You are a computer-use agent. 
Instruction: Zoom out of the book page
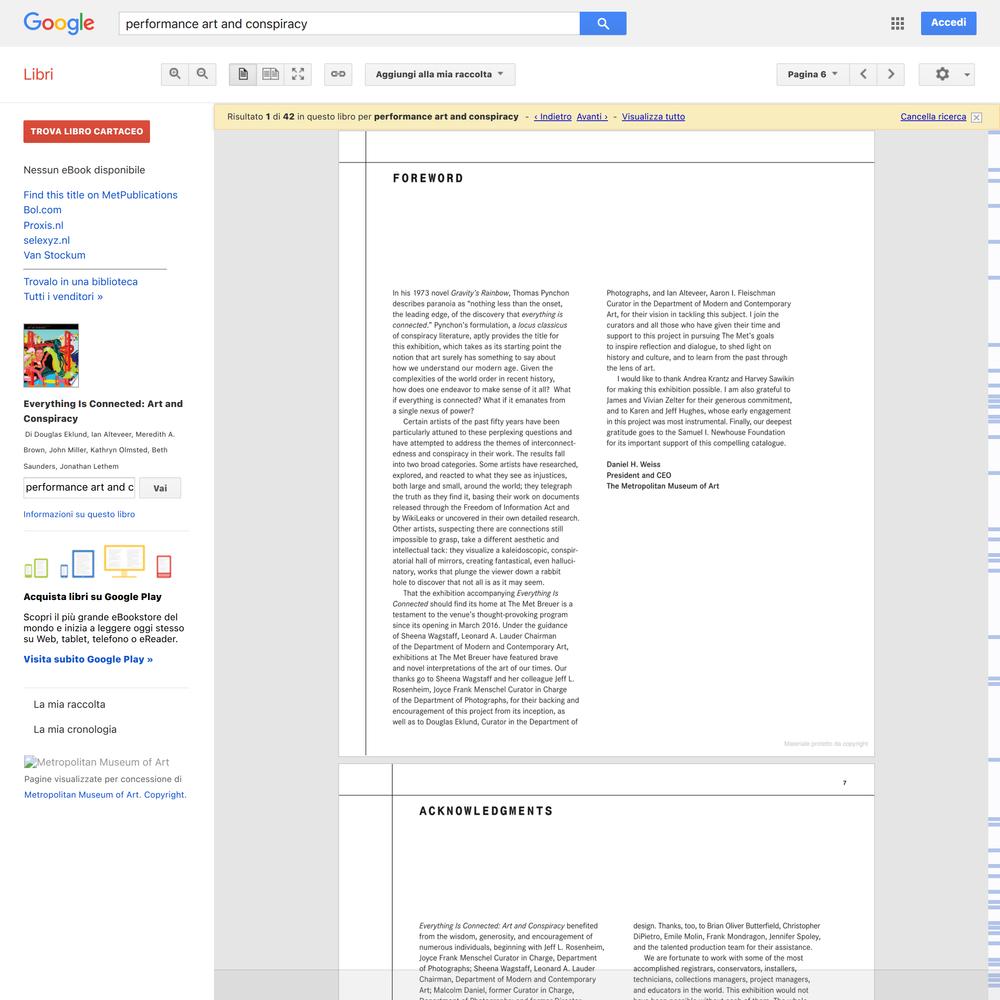(x=202, y=74)
